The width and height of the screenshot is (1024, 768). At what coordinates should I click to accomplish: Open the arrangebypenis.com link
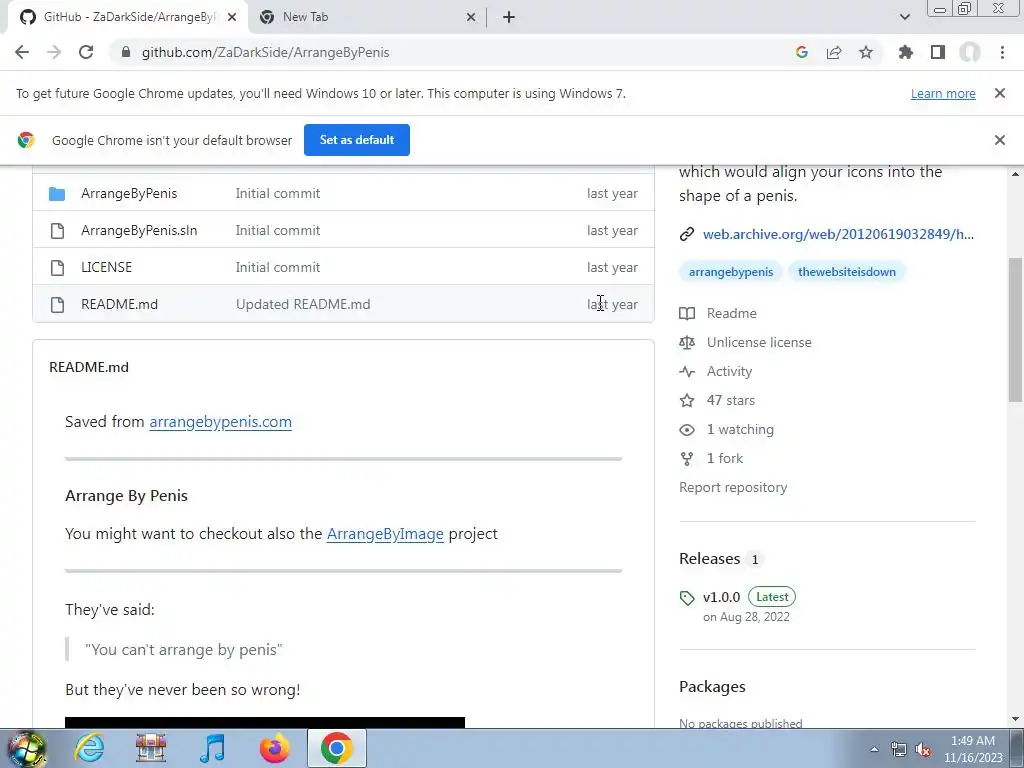(x=220, y=422)
